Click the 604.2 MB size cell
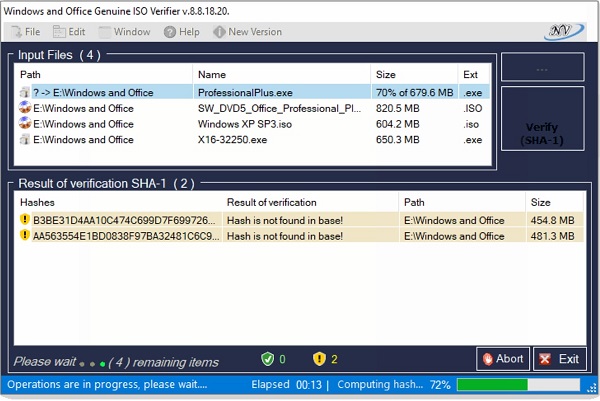Viewport: 600px width, 401px height. click(x=398, y=124)
